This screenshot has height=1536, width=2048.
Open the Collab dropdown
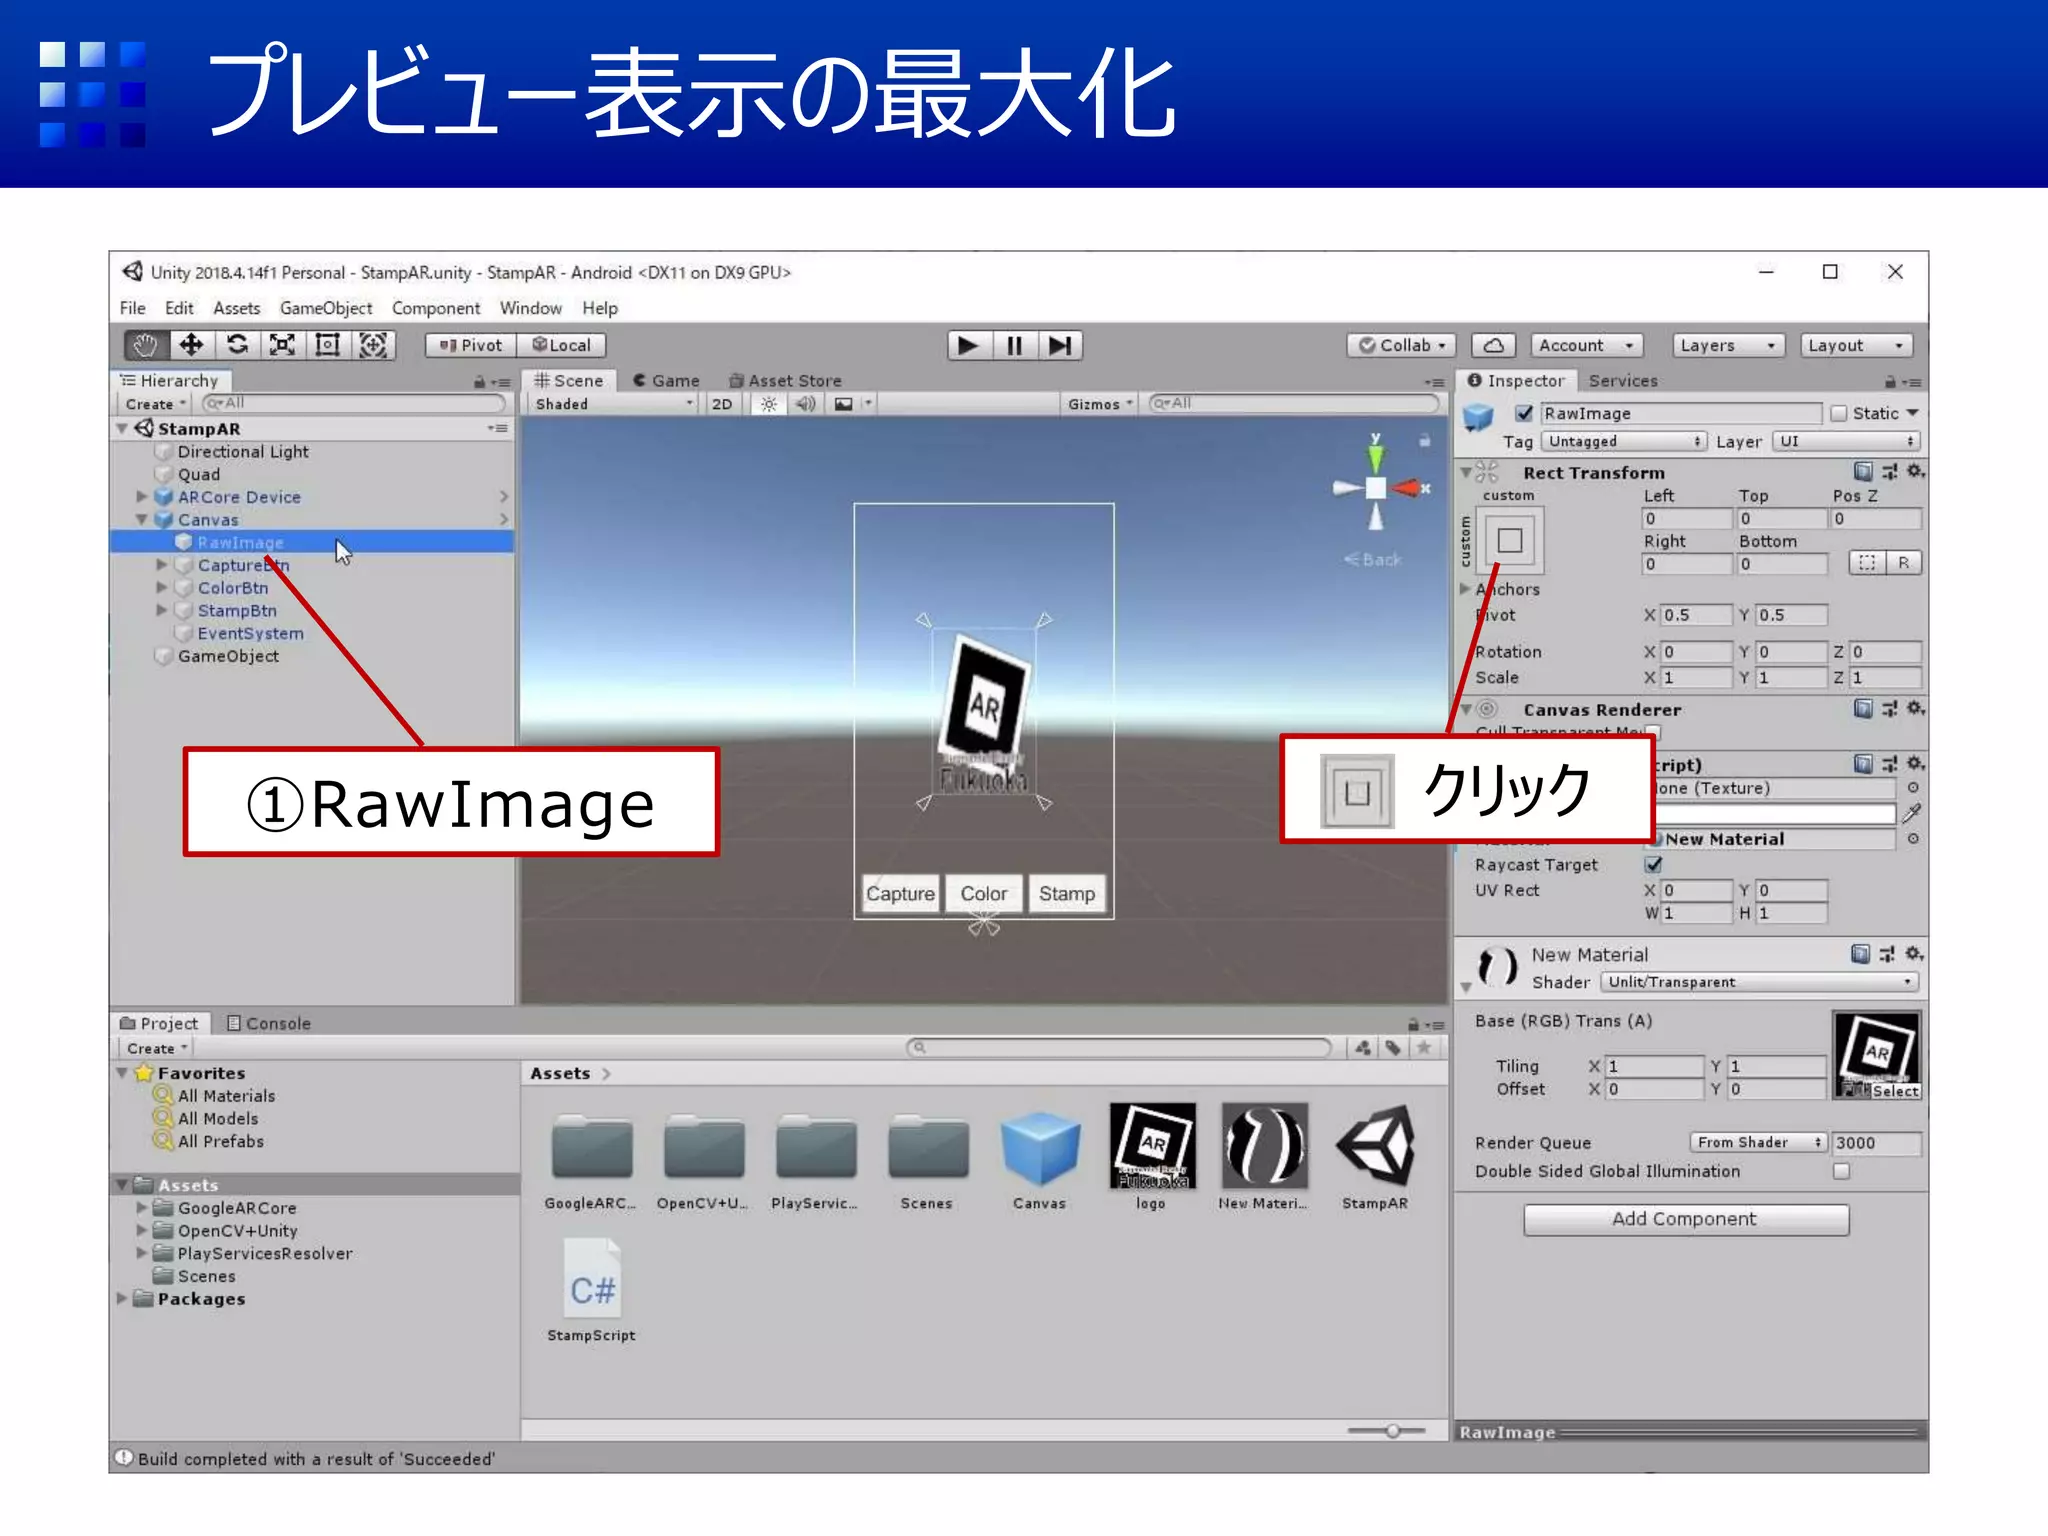(x=1402, y=346)
